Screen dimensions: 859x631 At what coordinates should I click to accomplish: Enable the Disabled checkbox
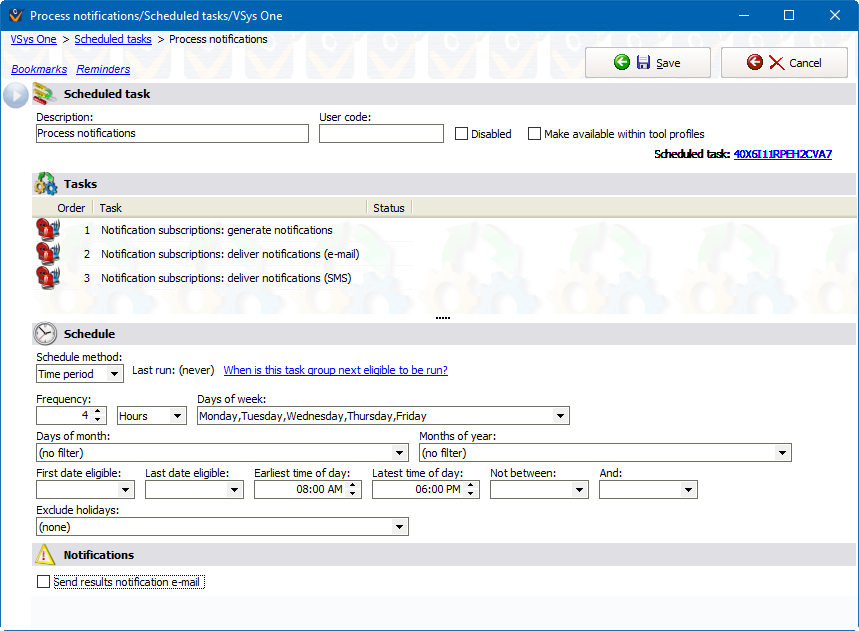coord(461,134)
